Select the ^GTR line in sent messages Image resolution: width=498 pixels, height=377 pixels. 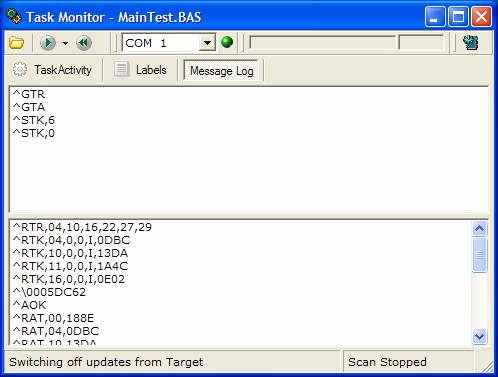[29, 94]
